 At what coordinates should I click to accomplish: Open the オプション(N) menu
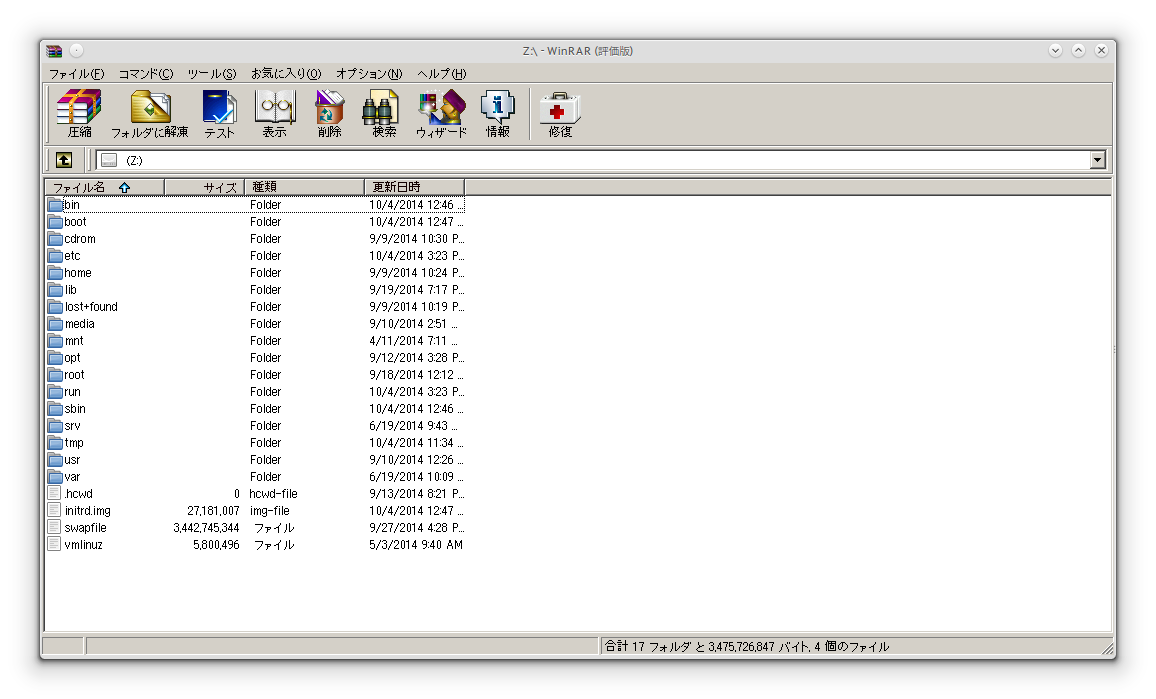pos(369,74)
